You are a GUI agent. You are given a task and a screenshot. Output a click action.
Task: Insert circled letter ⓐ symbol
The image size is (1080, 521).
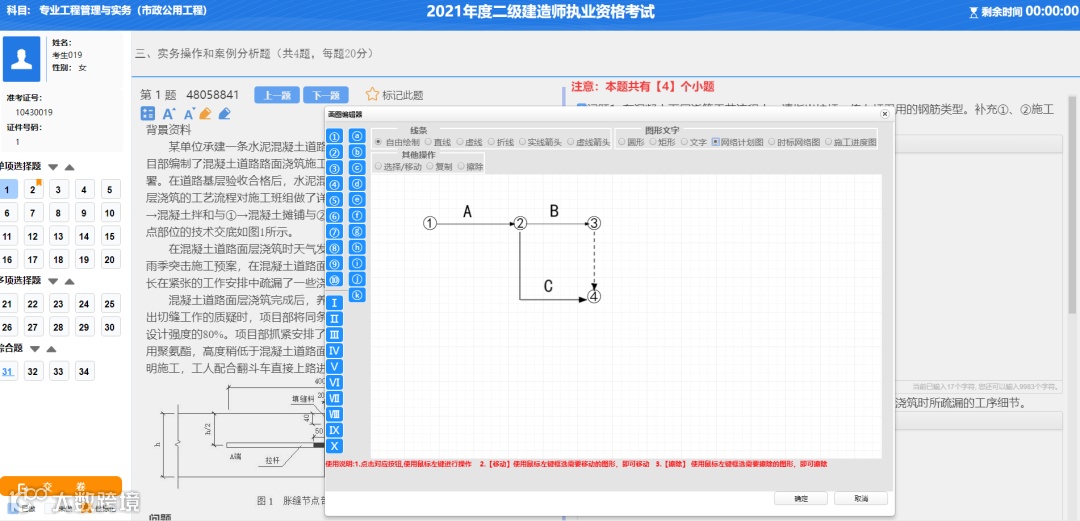(x=357, y=136)
